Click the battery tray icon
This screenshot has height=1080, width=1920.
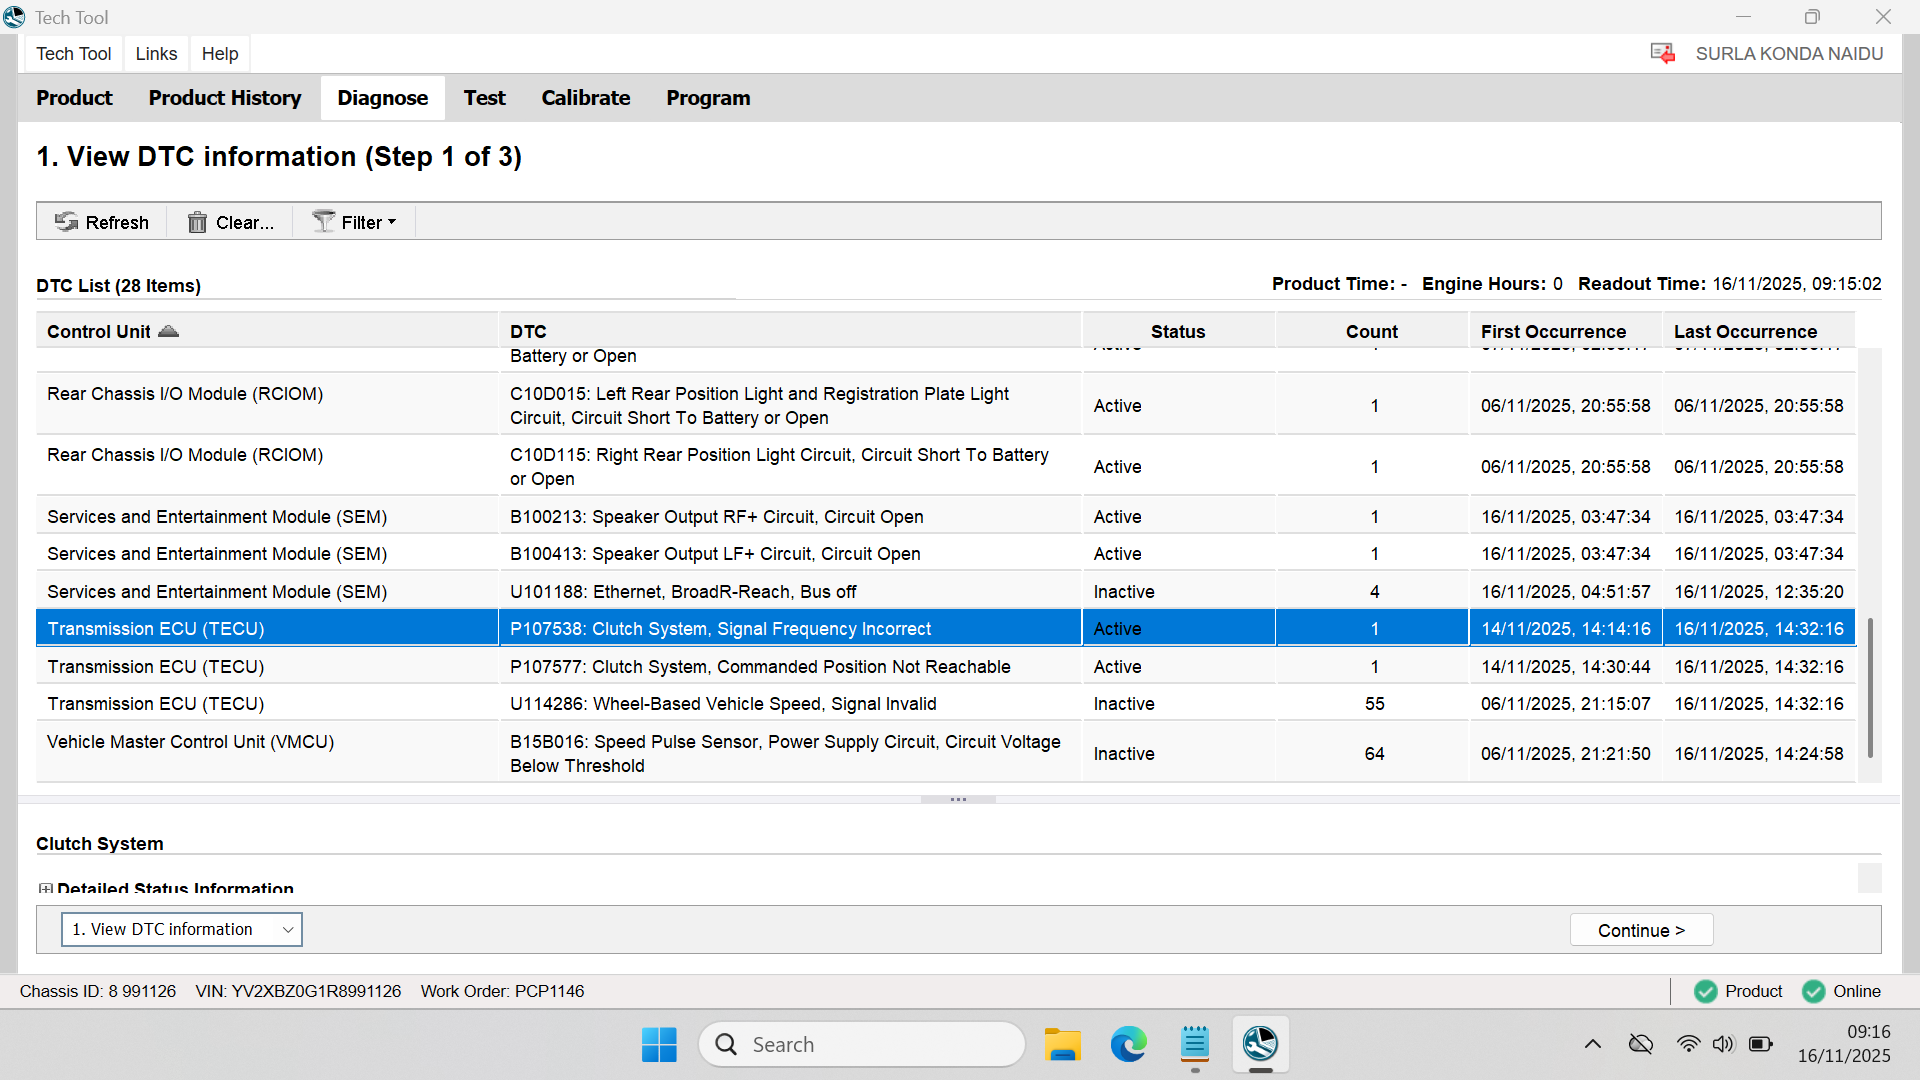coord(1761,1044)
